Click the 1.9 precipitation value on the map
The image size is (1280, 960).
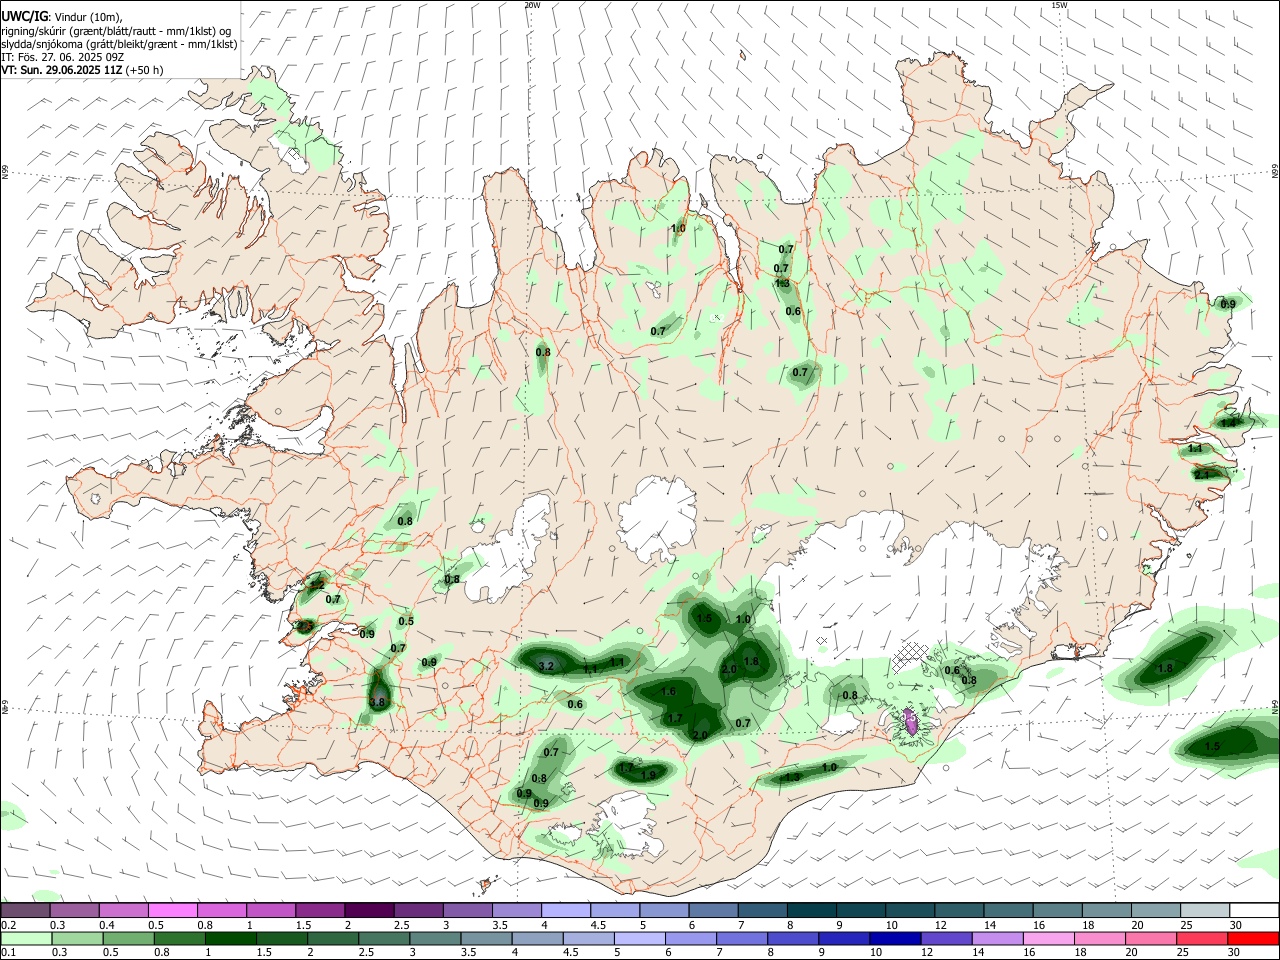(x=648, y=775)
